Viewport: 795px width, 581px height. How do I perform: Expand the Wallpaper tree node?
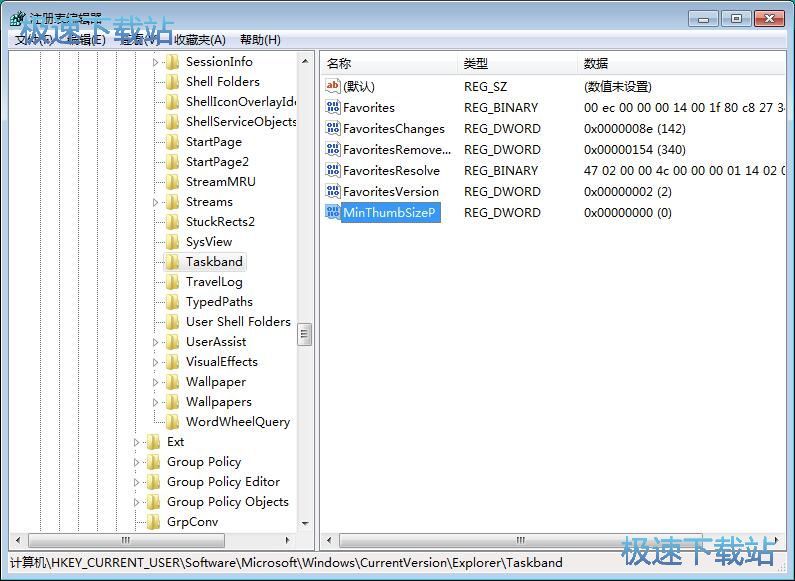pos(156,382)
